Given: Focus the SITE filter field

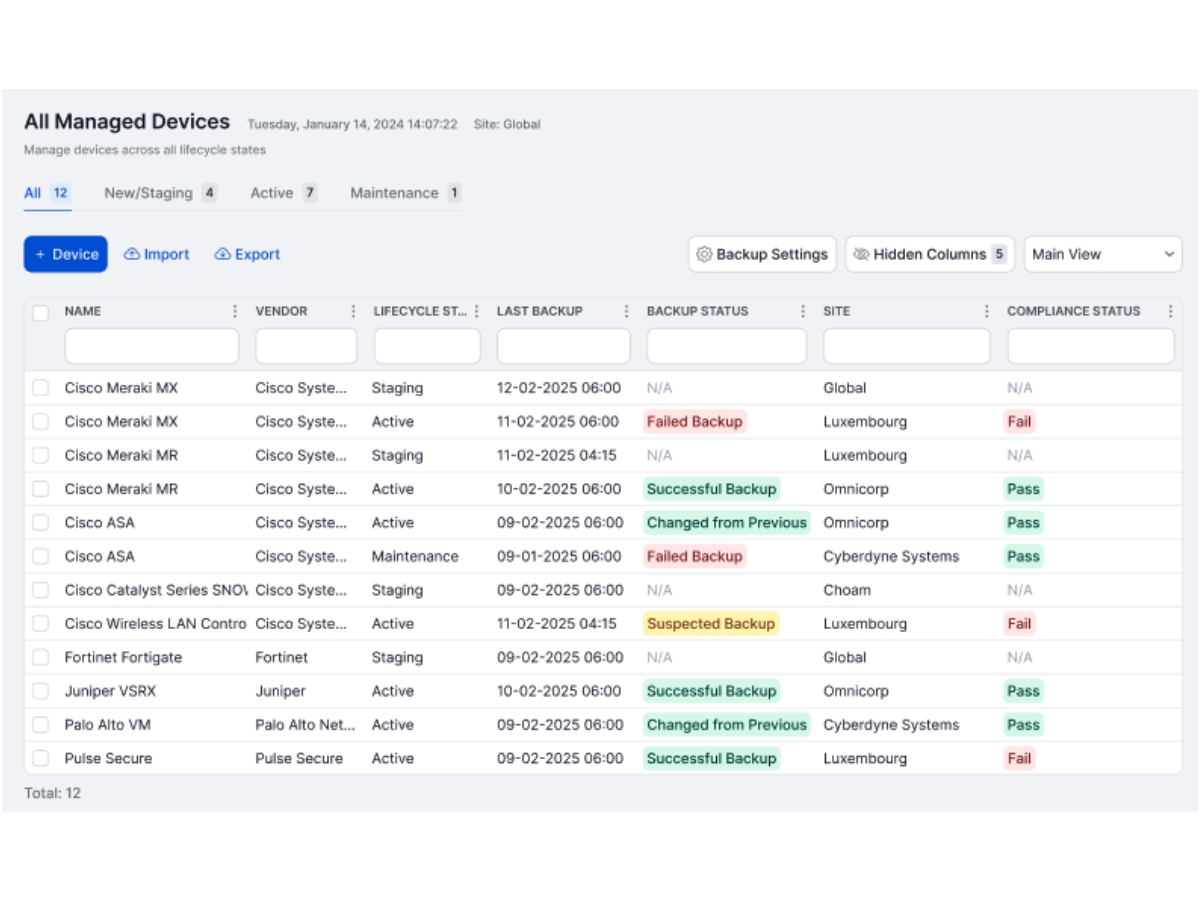Looking at the screenshot, I should tap(907, 346).
